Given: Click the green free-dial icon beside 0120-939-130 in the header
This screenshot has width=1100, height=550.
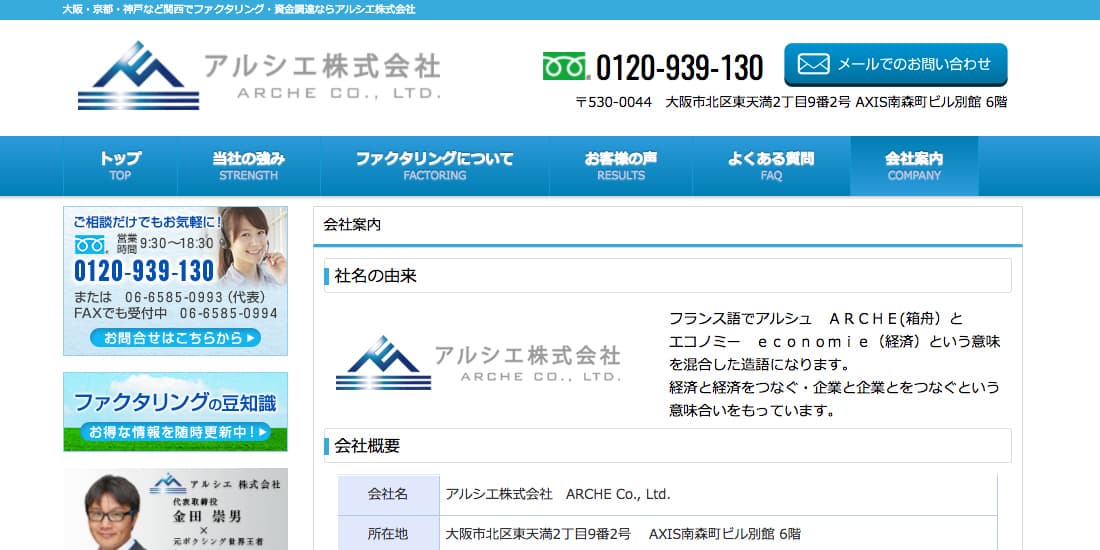Looking at the screenshot, I should (565, 66).
